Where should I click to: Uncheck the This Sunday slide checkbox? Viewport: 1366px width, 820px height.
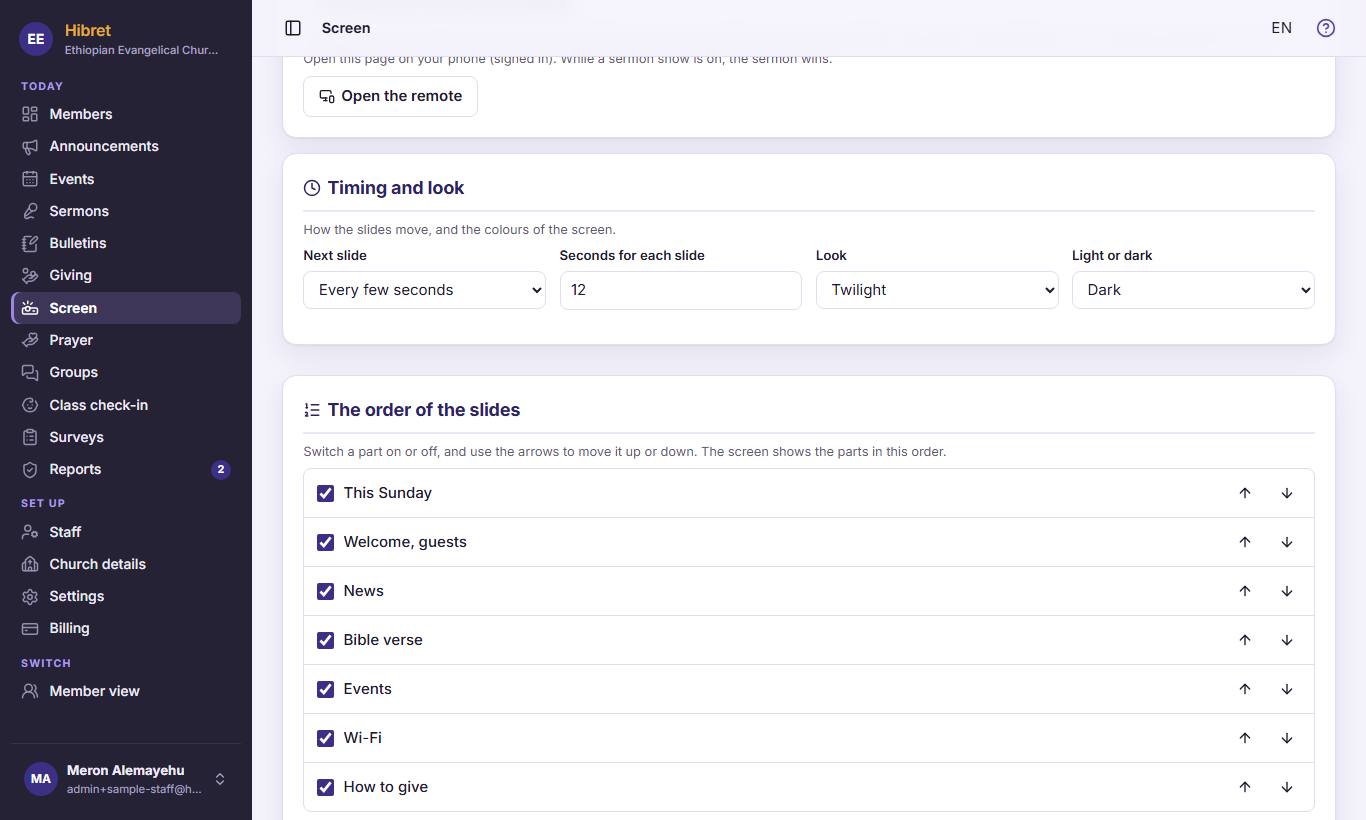click(325, 493)
